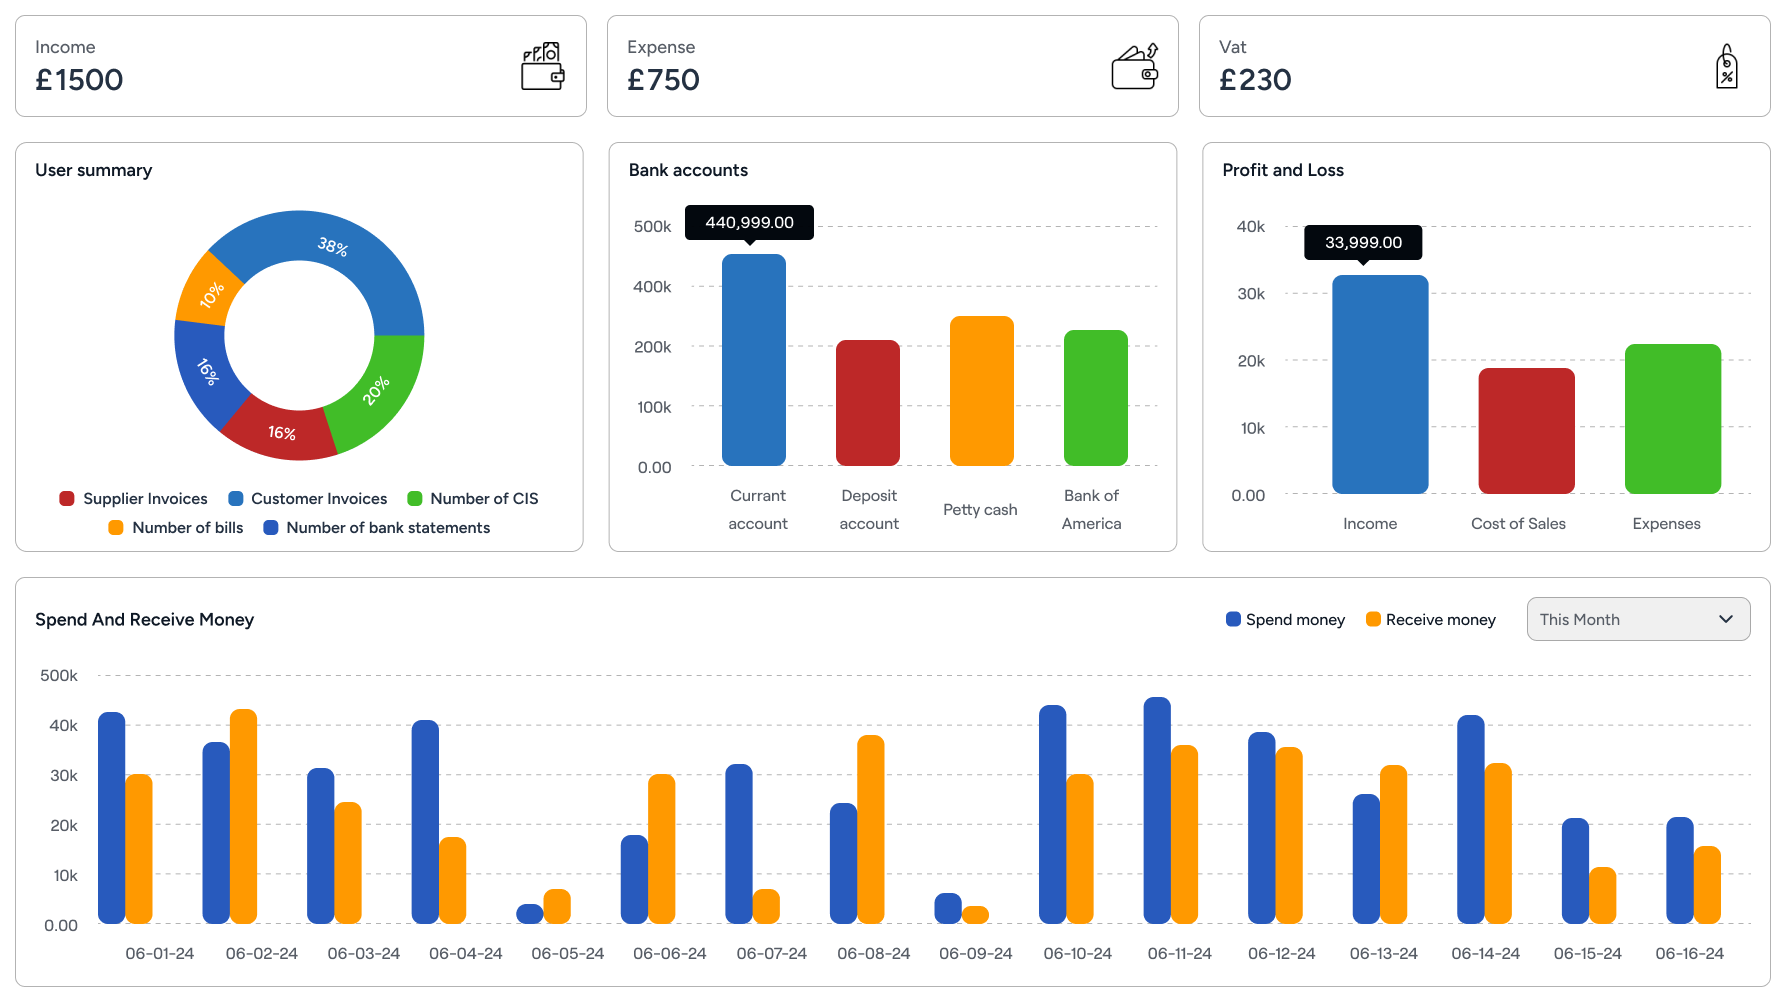
Task: Open the Income £1500 summary card
Action: tap(300, 66)
